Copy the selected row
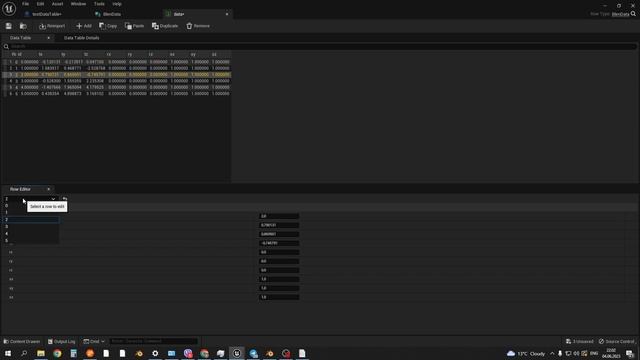The image size is (640, 360). coord(108,26)
